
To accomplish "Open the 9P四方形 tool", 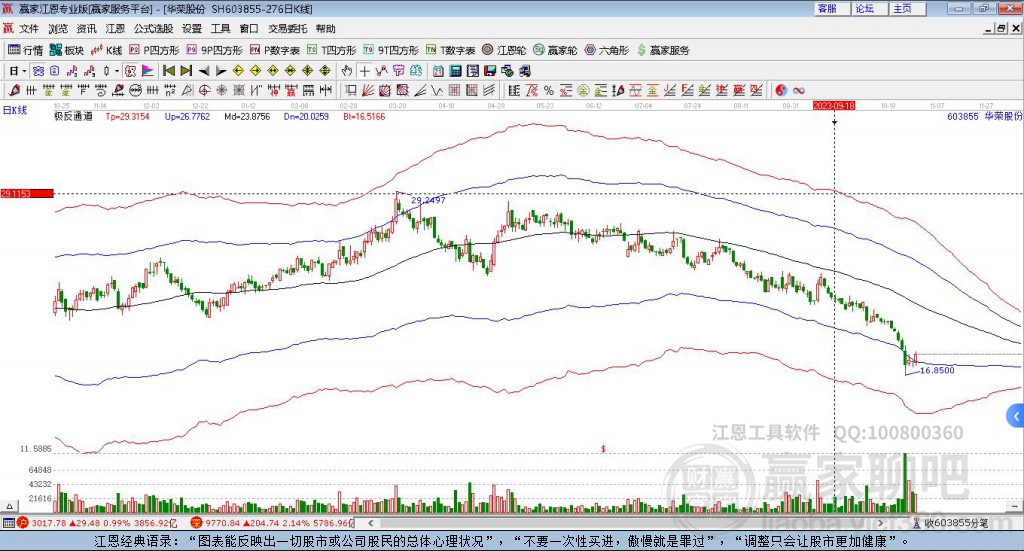I will (214, 50).
